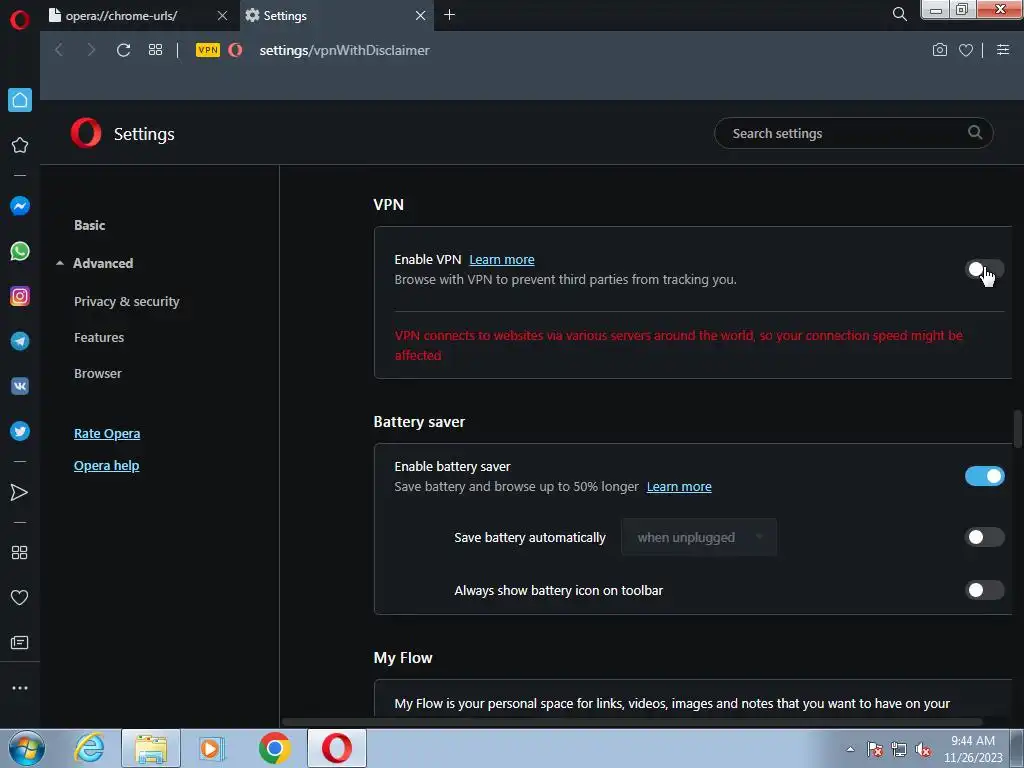The width and height of the screenshot is (1024, 768).
Task: Click the Opera taskbar button
Action: pyautogui.click(x=337, y=748)
